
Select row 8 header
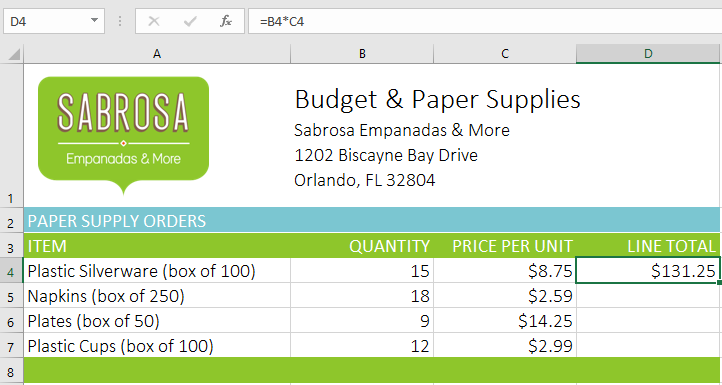click(12, 371)
